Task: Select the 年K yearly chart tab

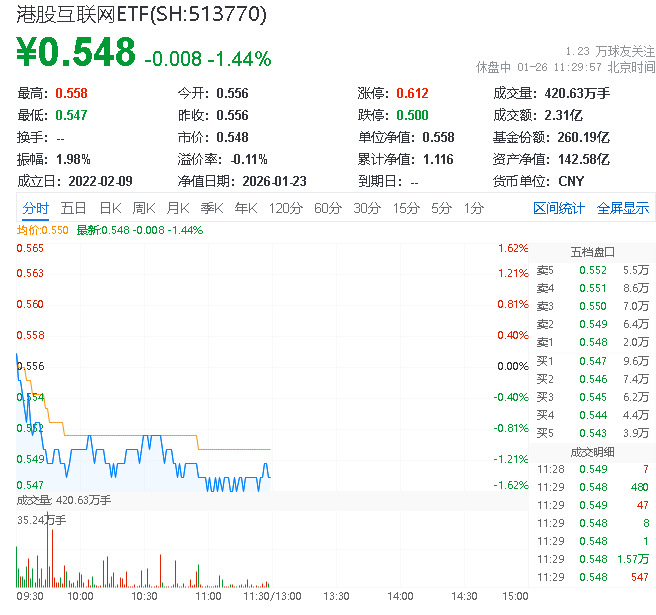Action: pos(246,208)
